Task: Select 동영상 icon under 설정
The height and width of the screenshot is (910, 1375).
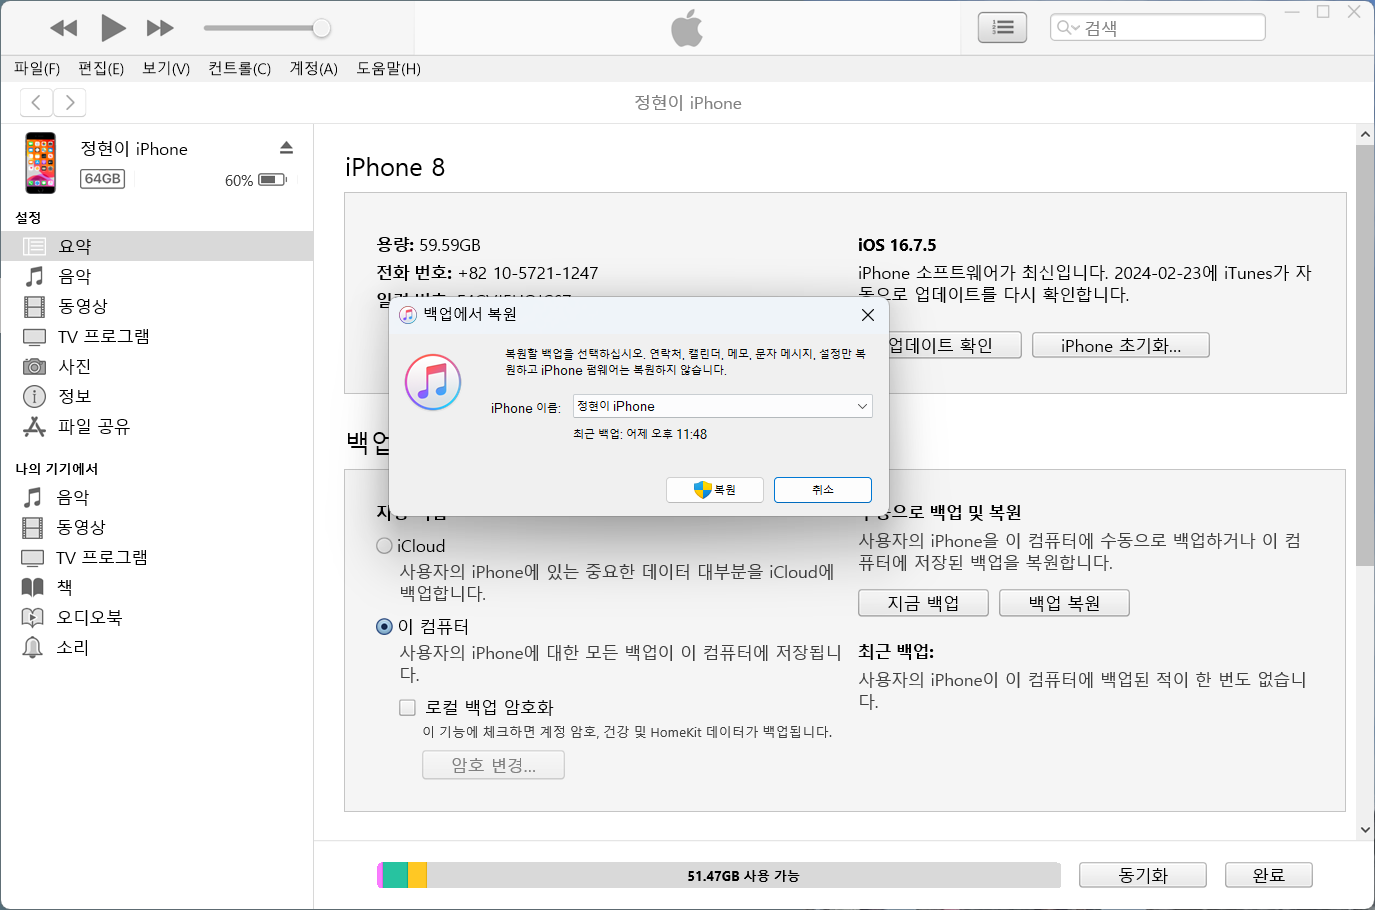Action: tap(35, 306)
